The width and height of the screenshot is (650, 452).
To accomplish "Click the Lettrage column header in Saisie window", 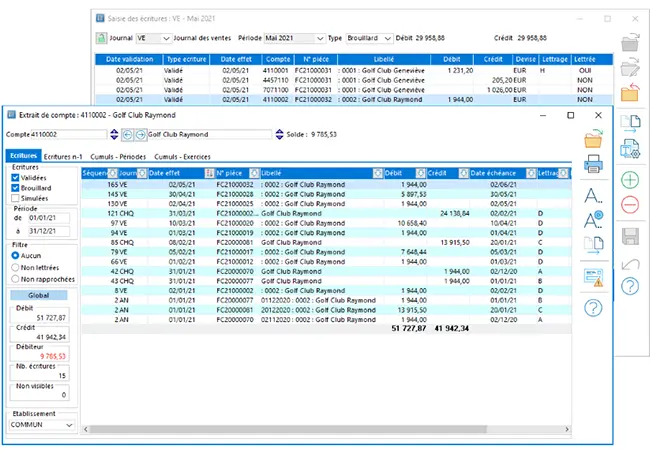I will [x=555, y=59].
